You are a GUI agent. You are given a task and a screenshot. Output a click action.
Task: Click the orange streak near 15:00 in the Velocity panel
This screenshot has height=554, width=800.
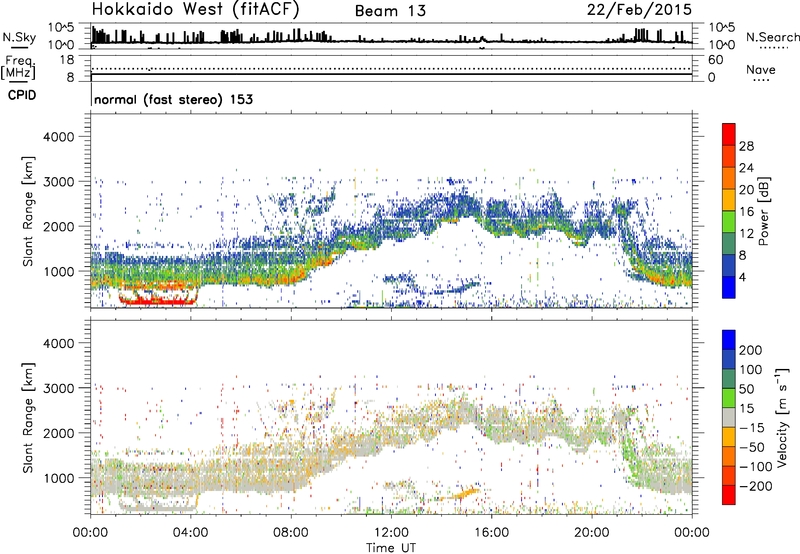point(465,493)
